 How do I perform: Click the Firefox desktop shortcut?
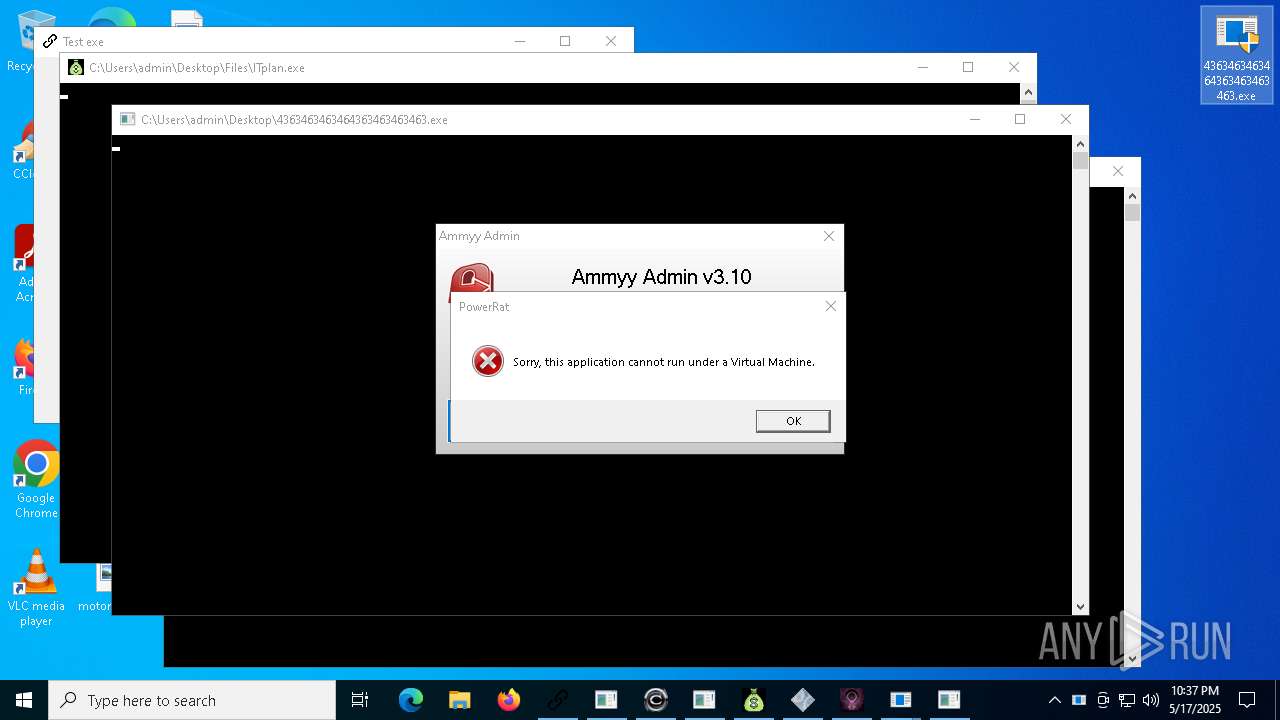25,368
